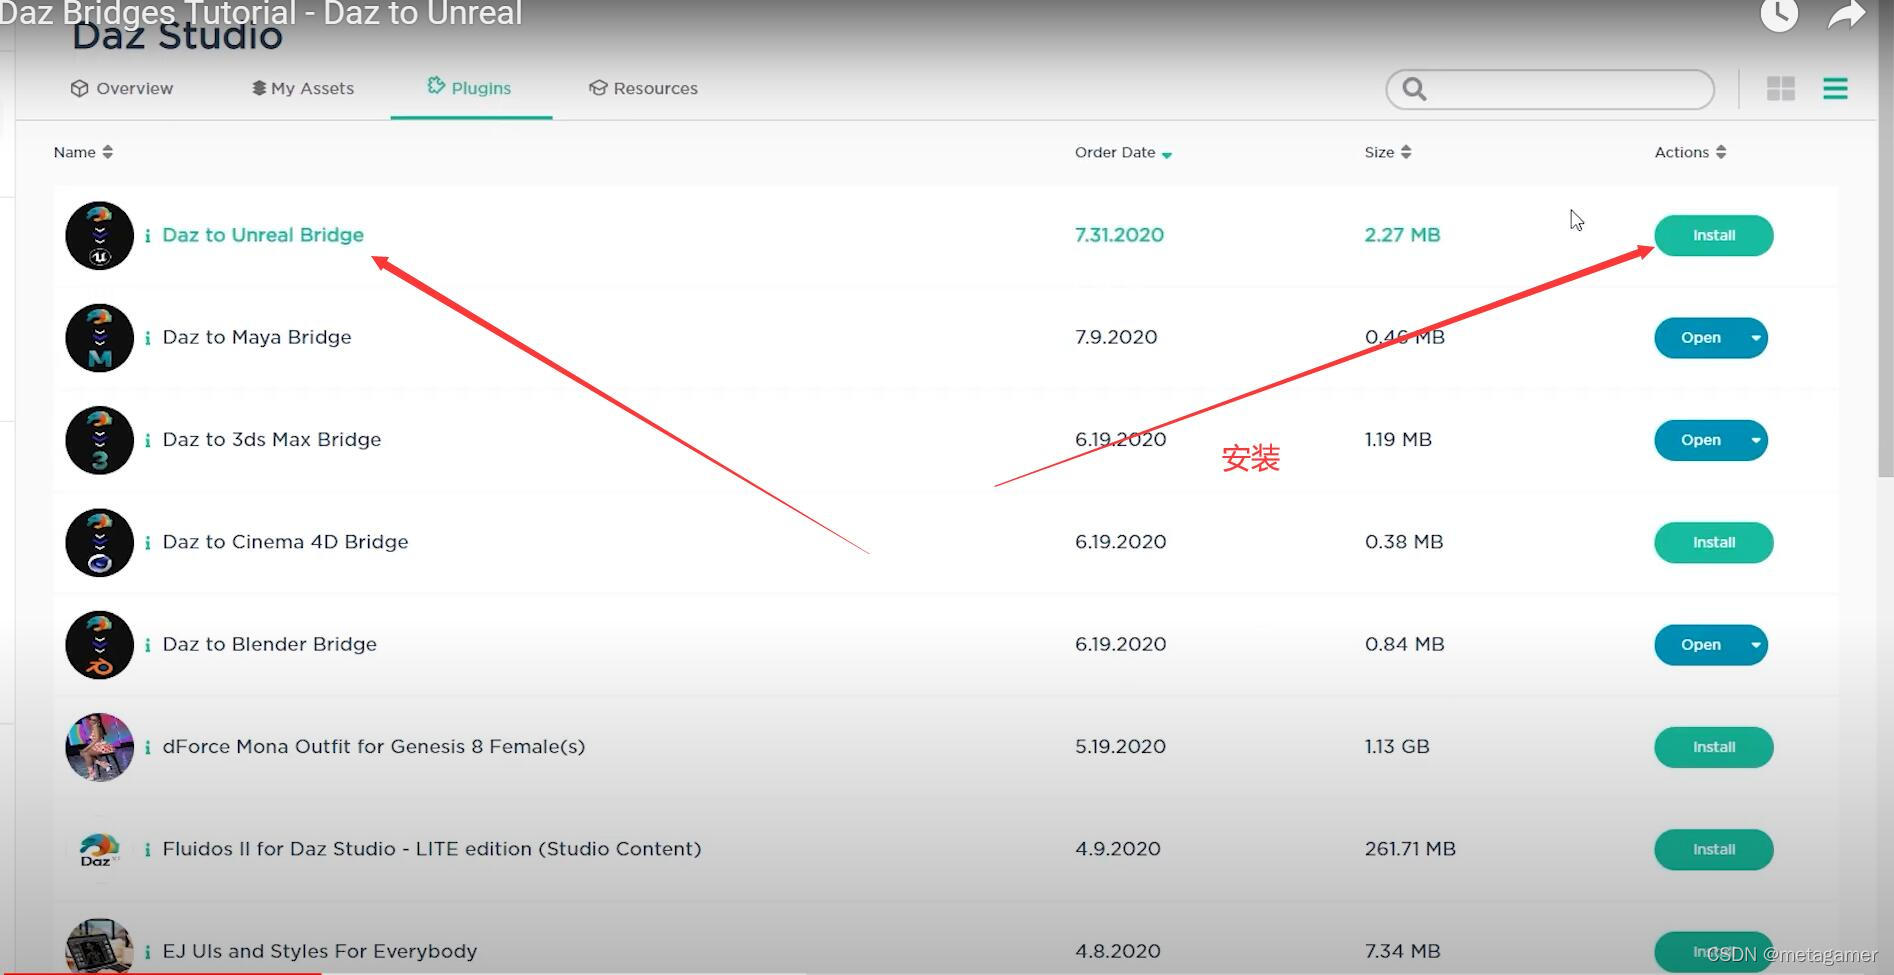1894x975 pixels.
Task: Click the video title text
Action: [260, 13]
